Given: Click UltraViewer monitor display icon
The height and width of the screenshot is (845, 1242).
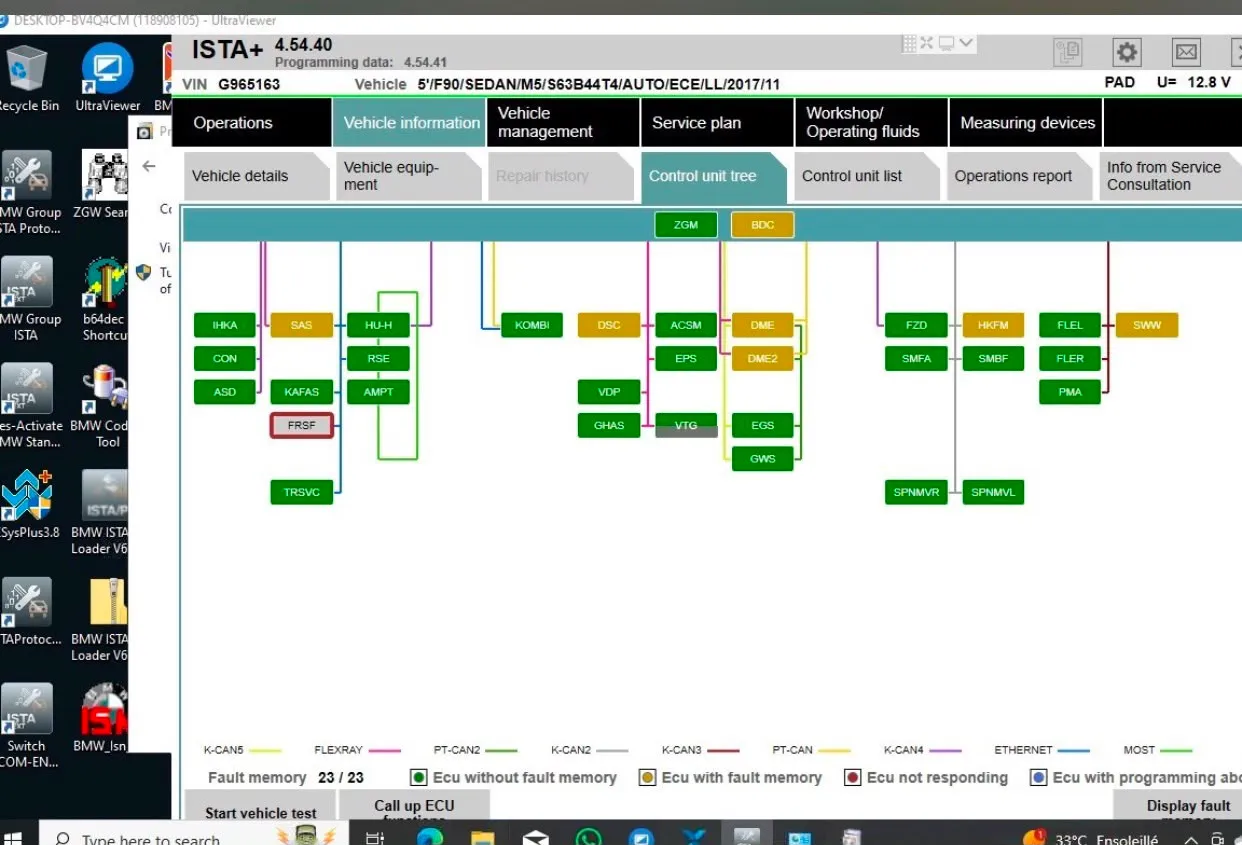Looking at the screenshot, I should pyautogui.click(x=945, y=43).
